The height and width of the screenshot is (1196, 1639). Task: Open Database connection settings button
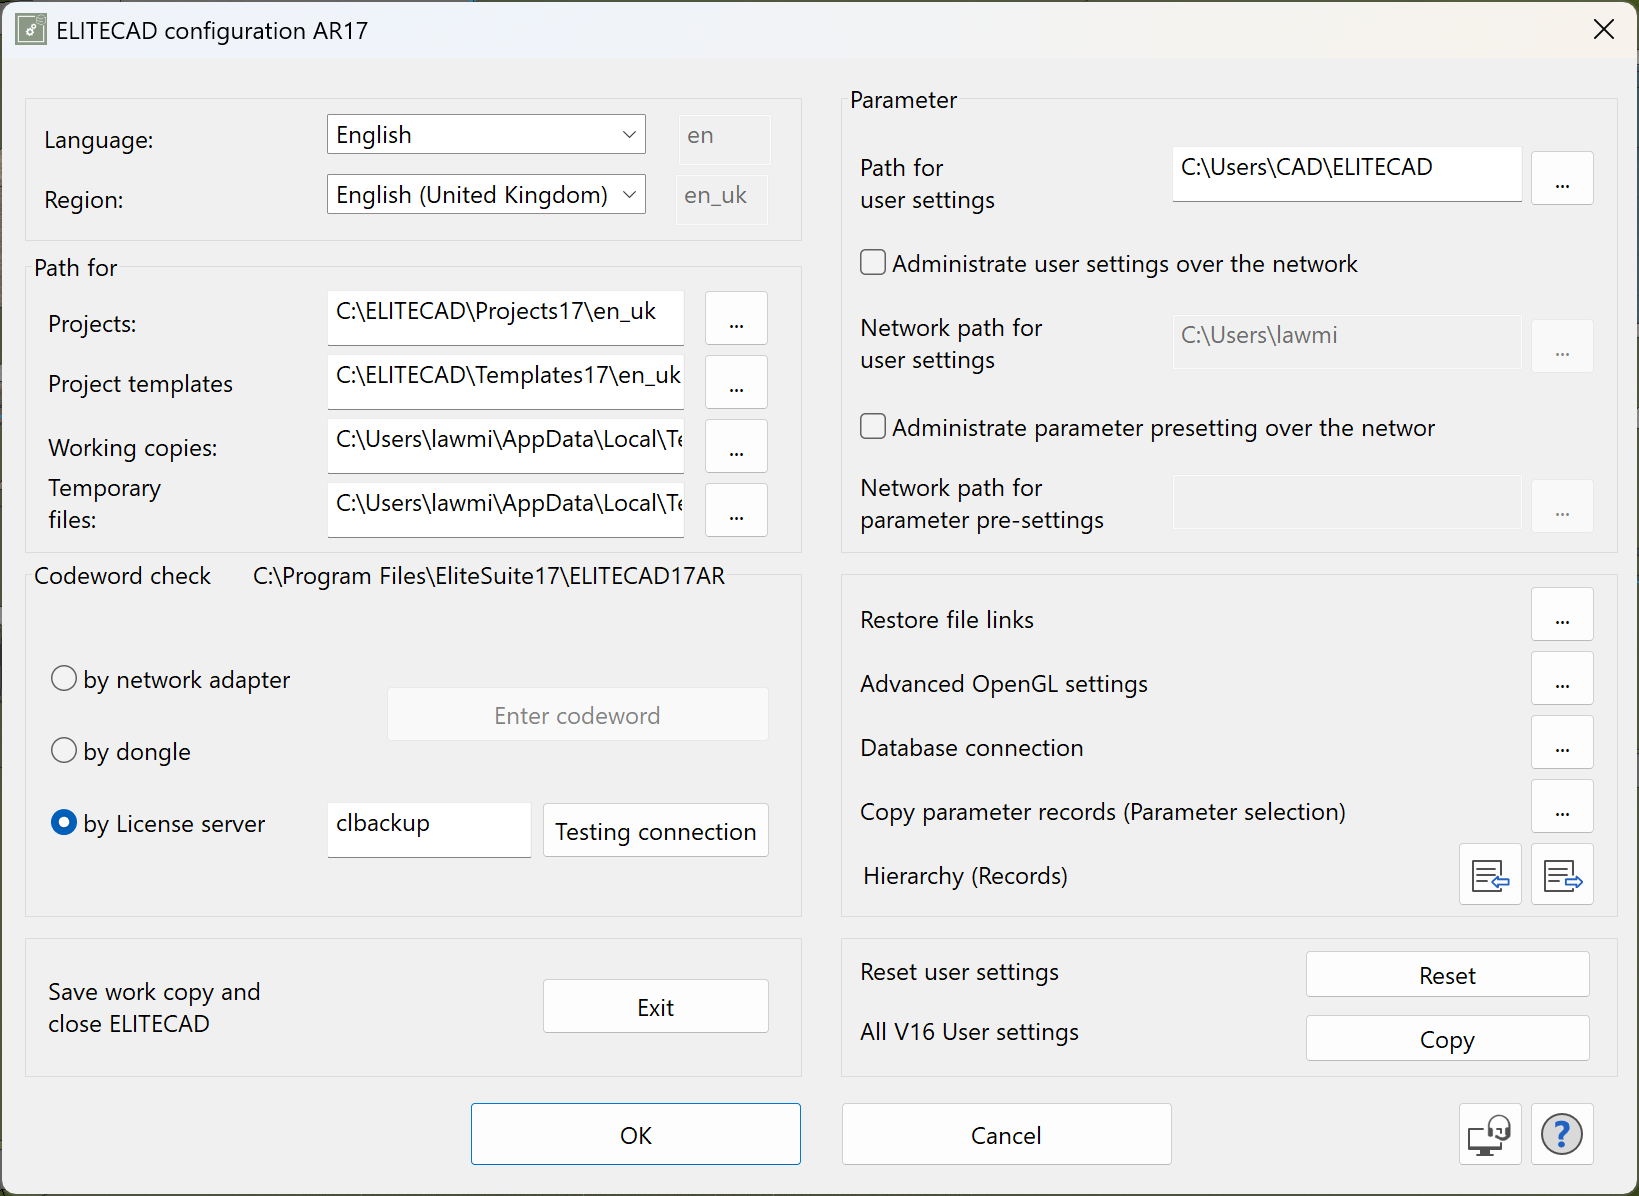coord(1561,742)
